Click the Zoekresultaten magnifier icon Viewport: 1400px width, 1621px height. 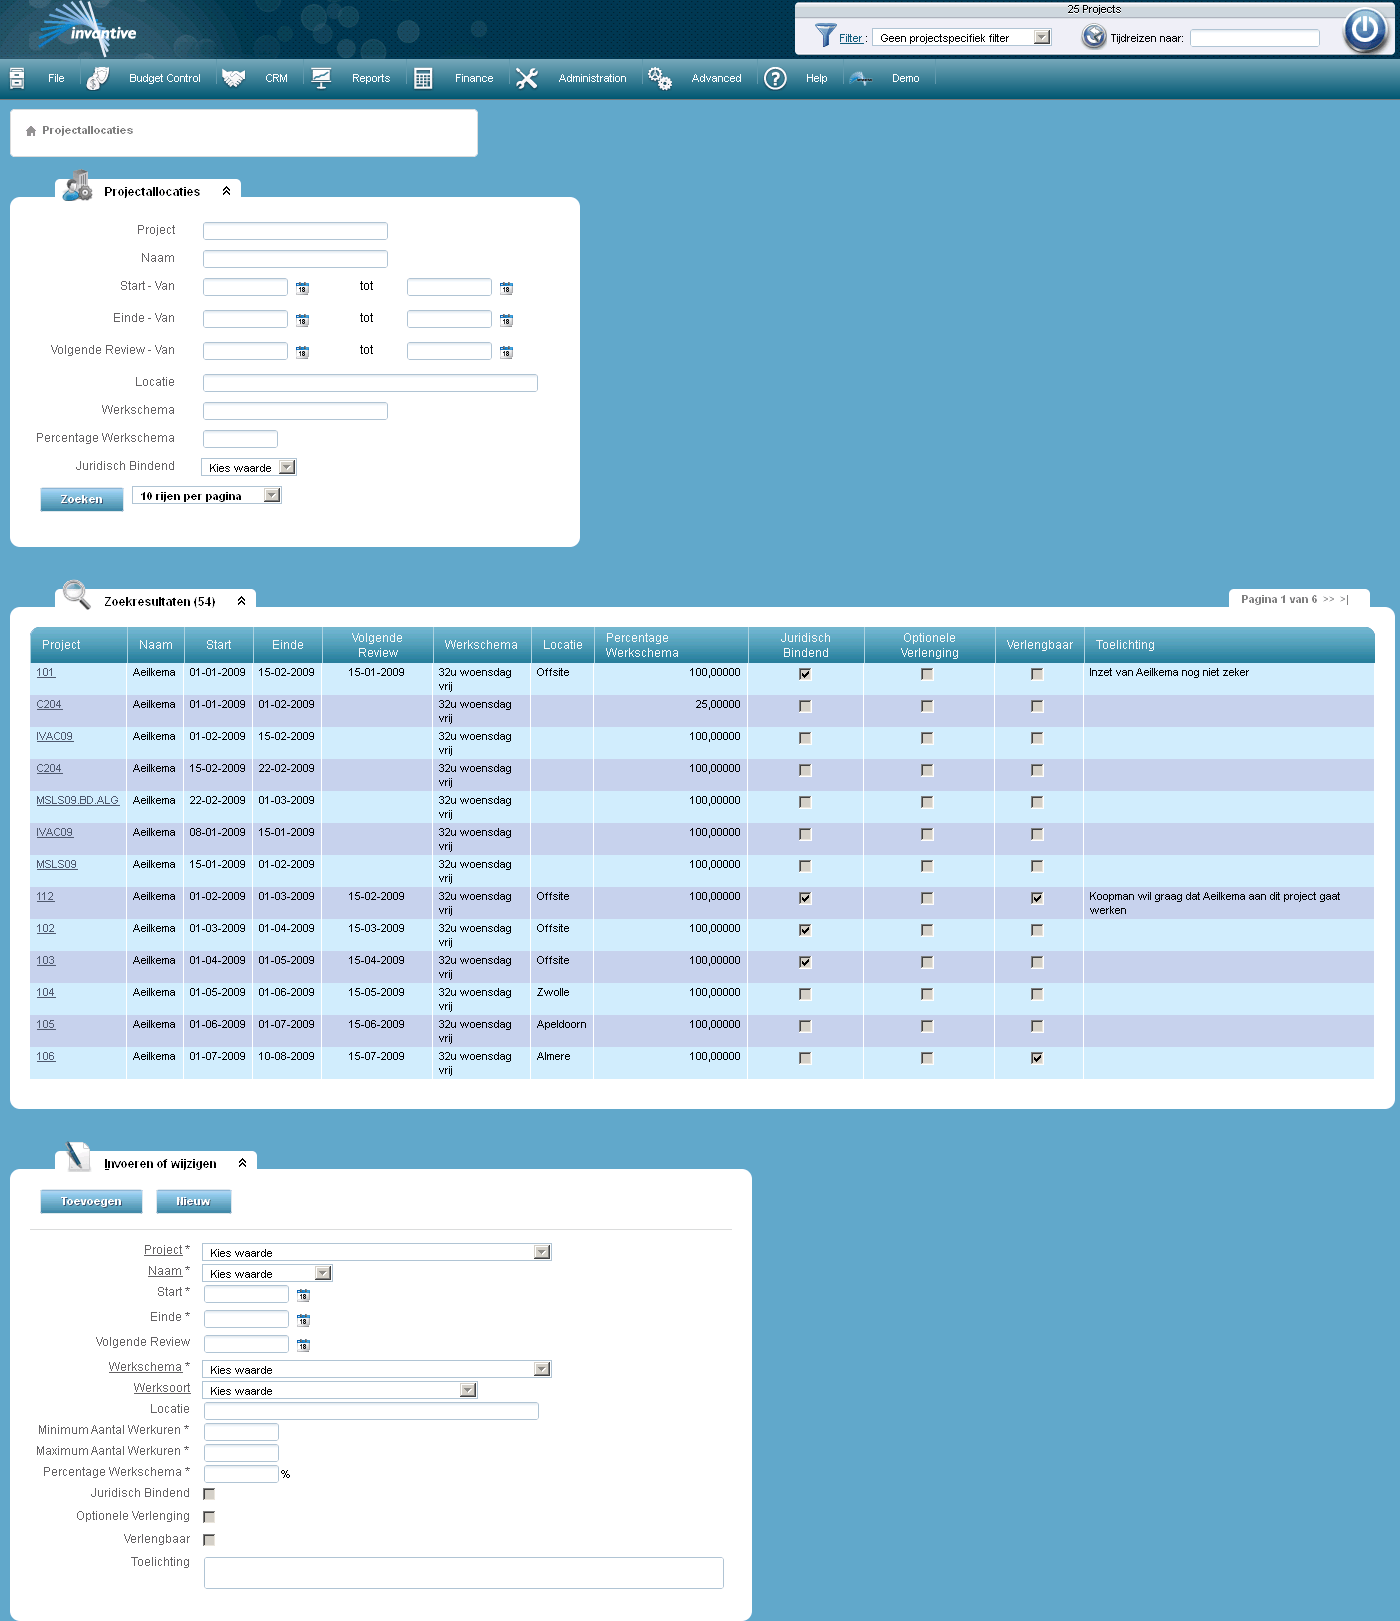[76, 594]
